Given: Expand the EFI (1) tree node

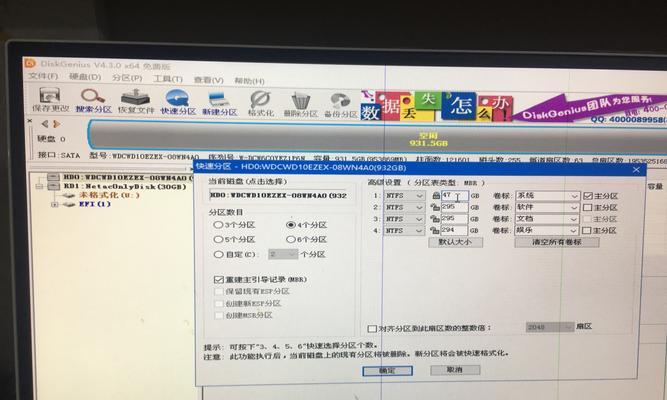Looking at the screenshot, I should point(54,204).
